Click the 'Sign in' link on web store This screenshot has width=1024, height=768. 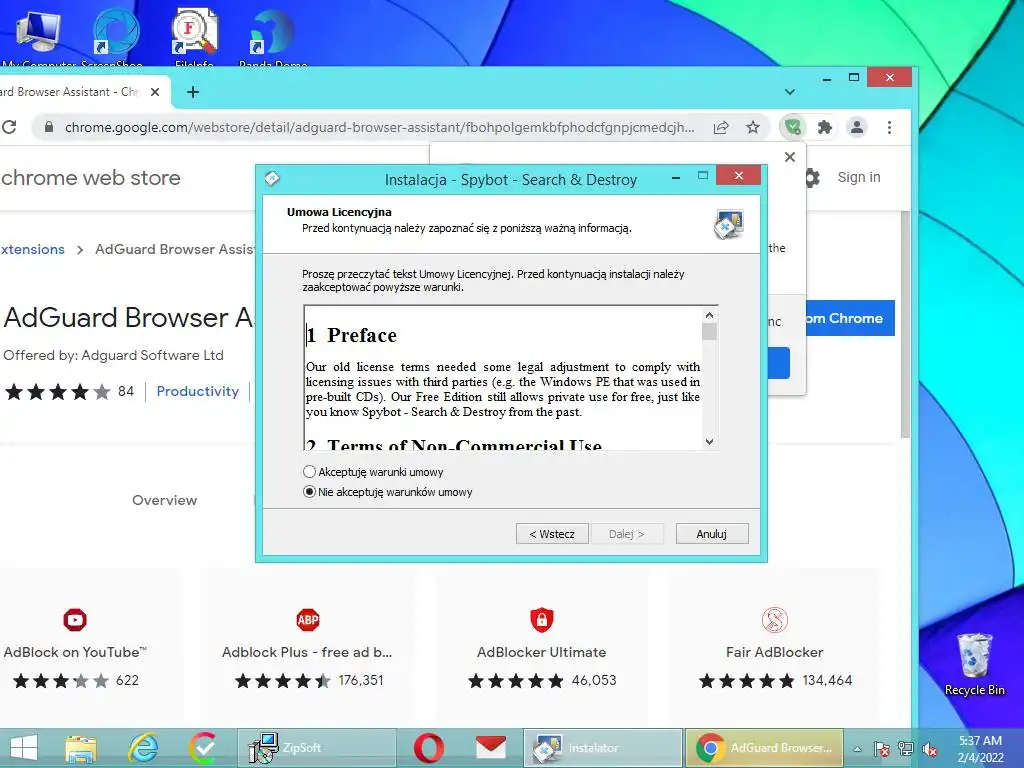pyautogui.click(x=859, y=177)
